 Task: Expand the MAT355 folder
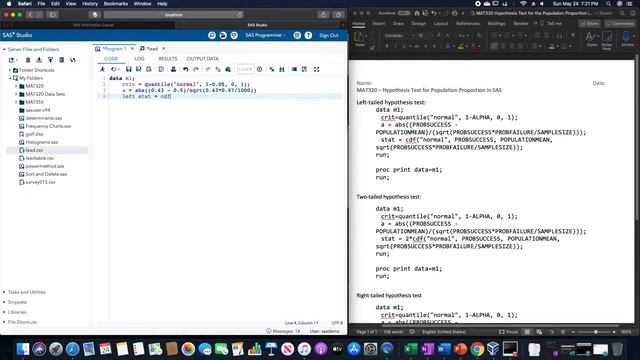coord(16,102)
